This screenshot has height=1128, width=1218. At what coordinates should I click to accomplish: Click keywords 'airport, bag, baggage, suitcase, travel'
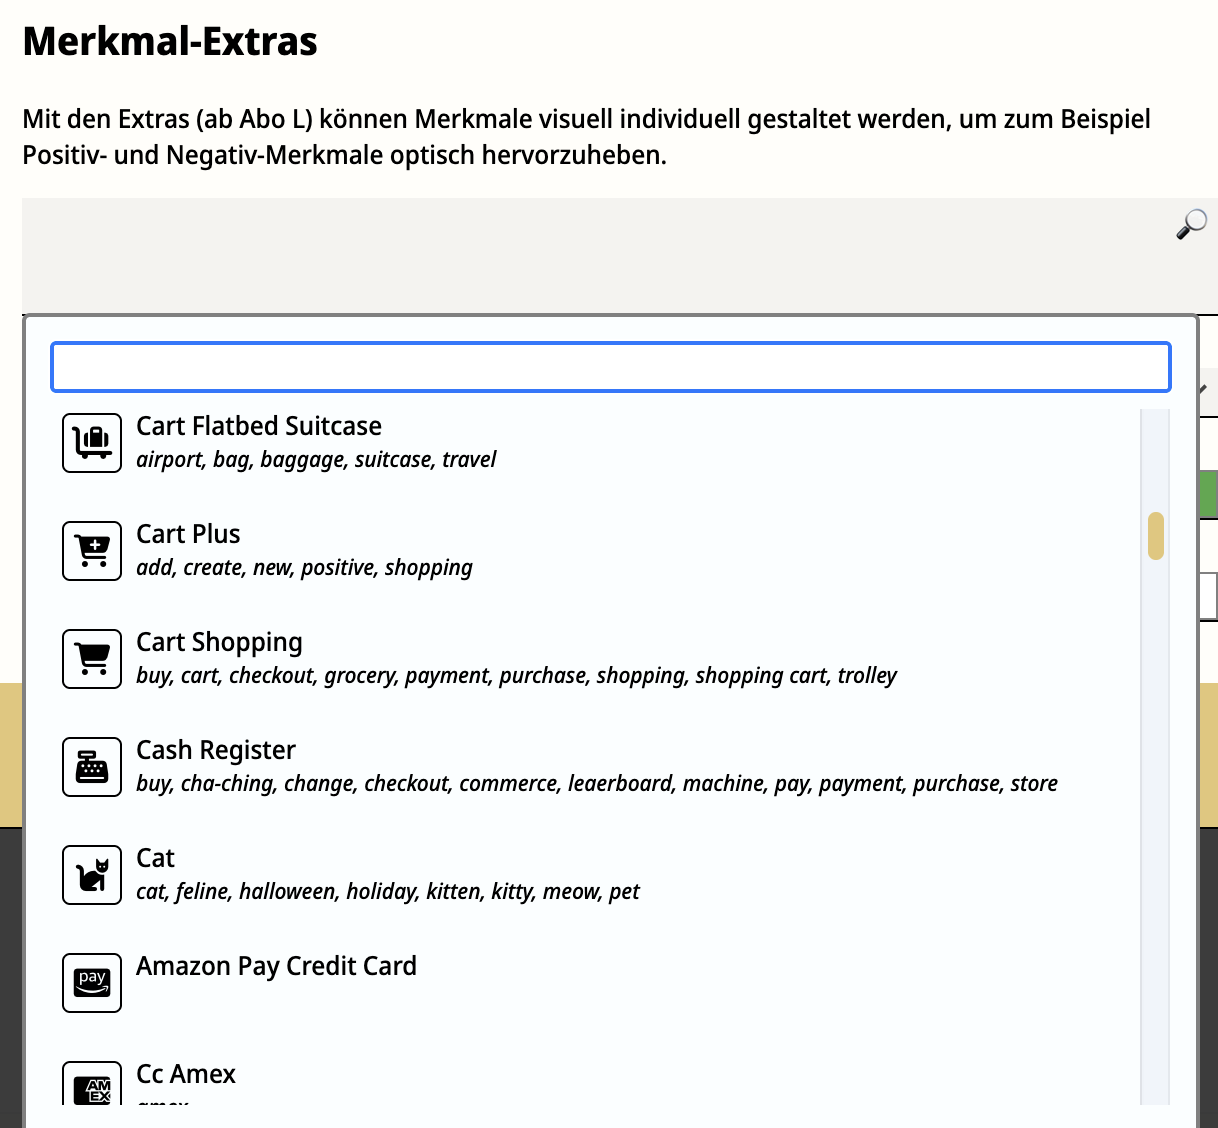316,460
